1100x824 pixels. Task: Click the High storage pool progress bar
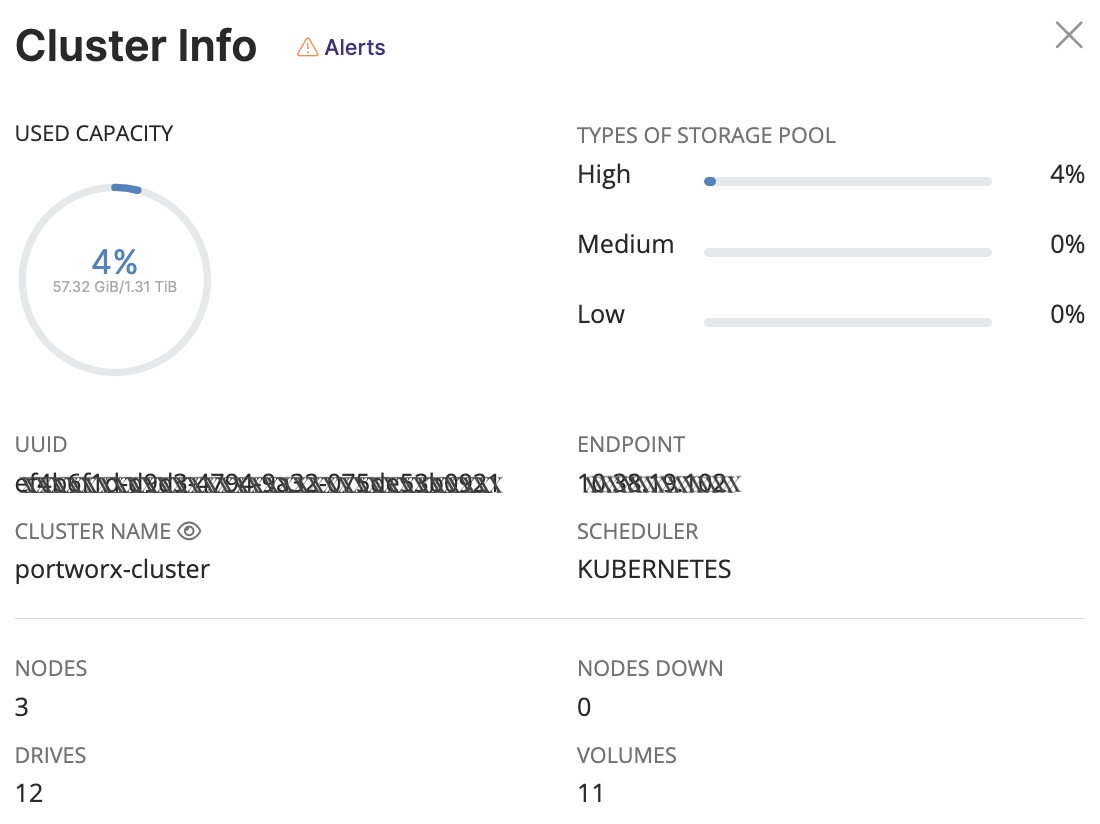[x=847, y=182]
